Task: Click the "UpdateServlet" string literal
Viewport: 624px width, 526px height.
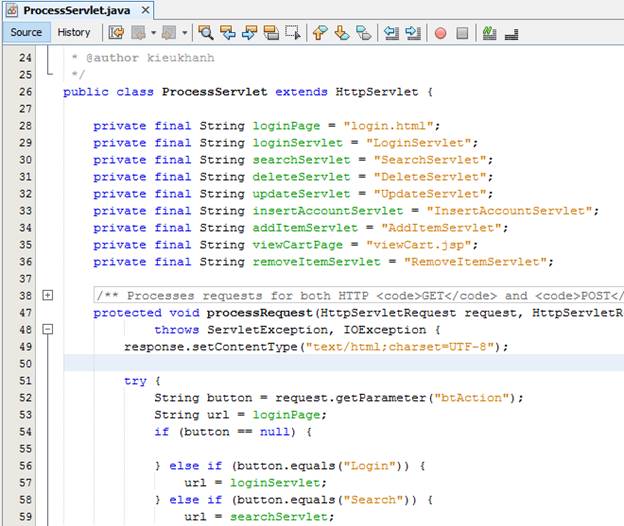Action: (430, 194)
